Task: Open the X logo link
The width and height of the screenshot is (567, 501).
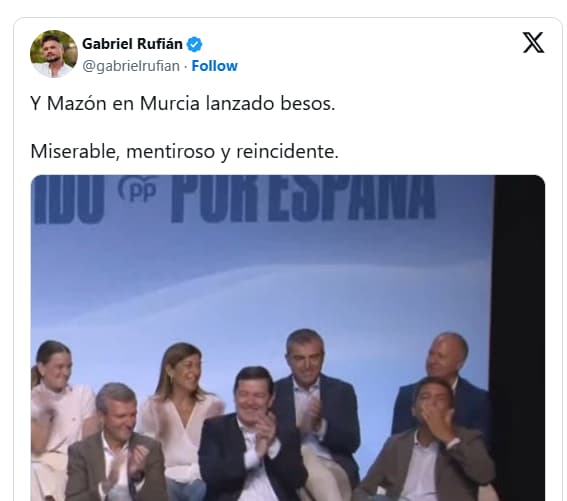Action: click(533, 43)
